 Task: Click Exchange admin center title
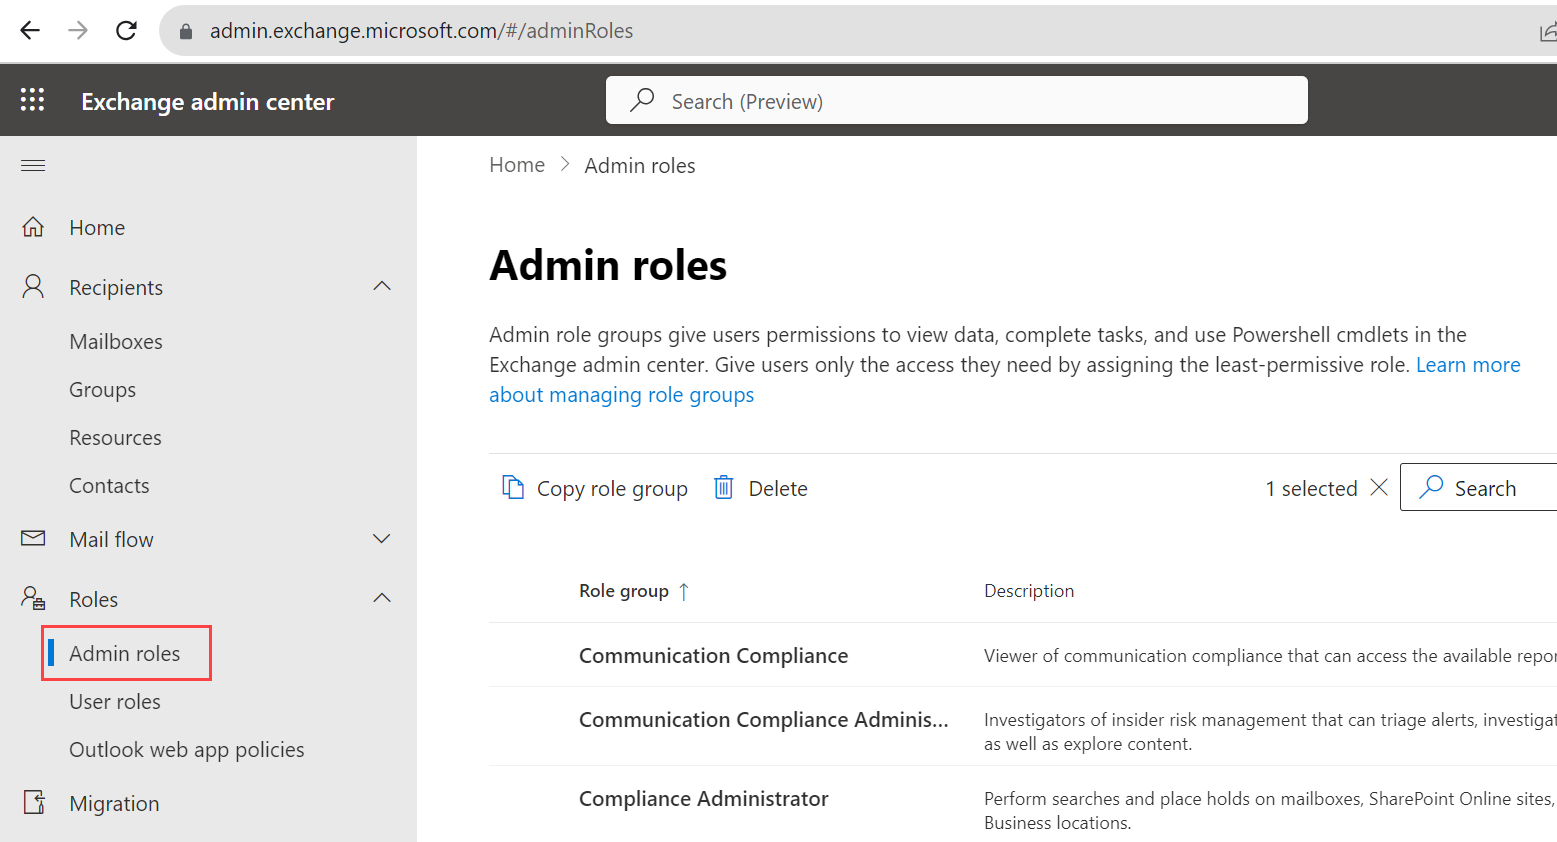[x=208, y=102]
